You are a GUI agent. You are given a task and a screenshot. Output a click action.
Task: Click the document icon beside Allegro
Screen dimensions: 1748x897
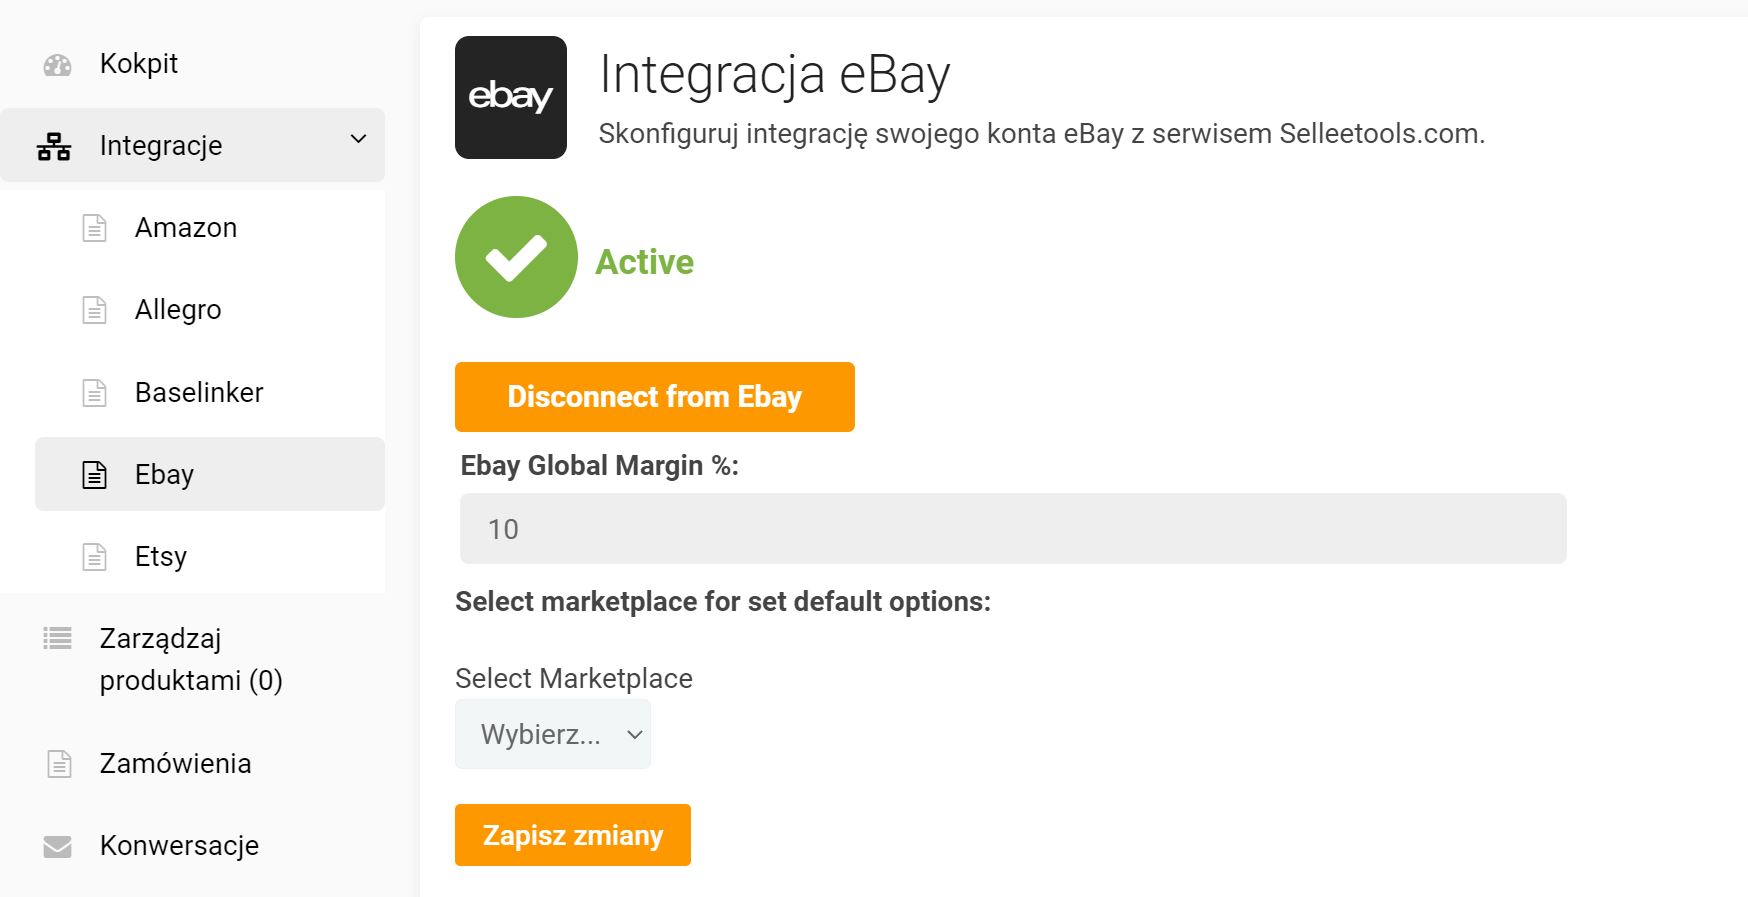[94, 310]
